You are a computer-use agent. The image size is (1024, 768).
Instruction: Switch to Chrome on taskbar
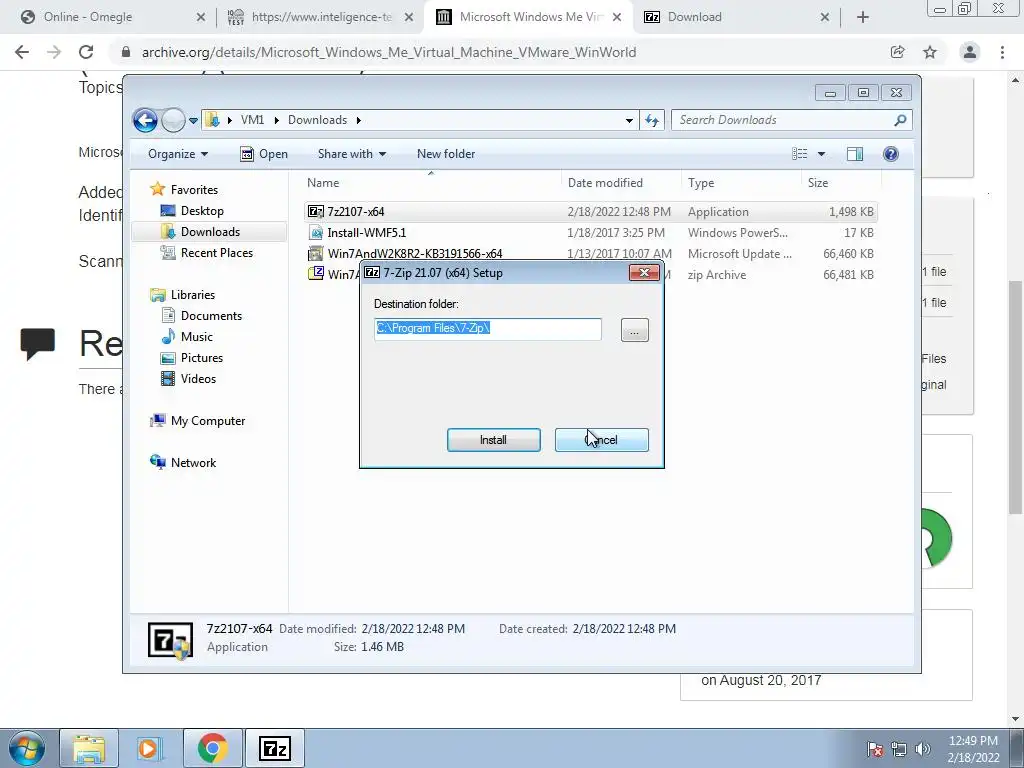[x=212, y=749]
